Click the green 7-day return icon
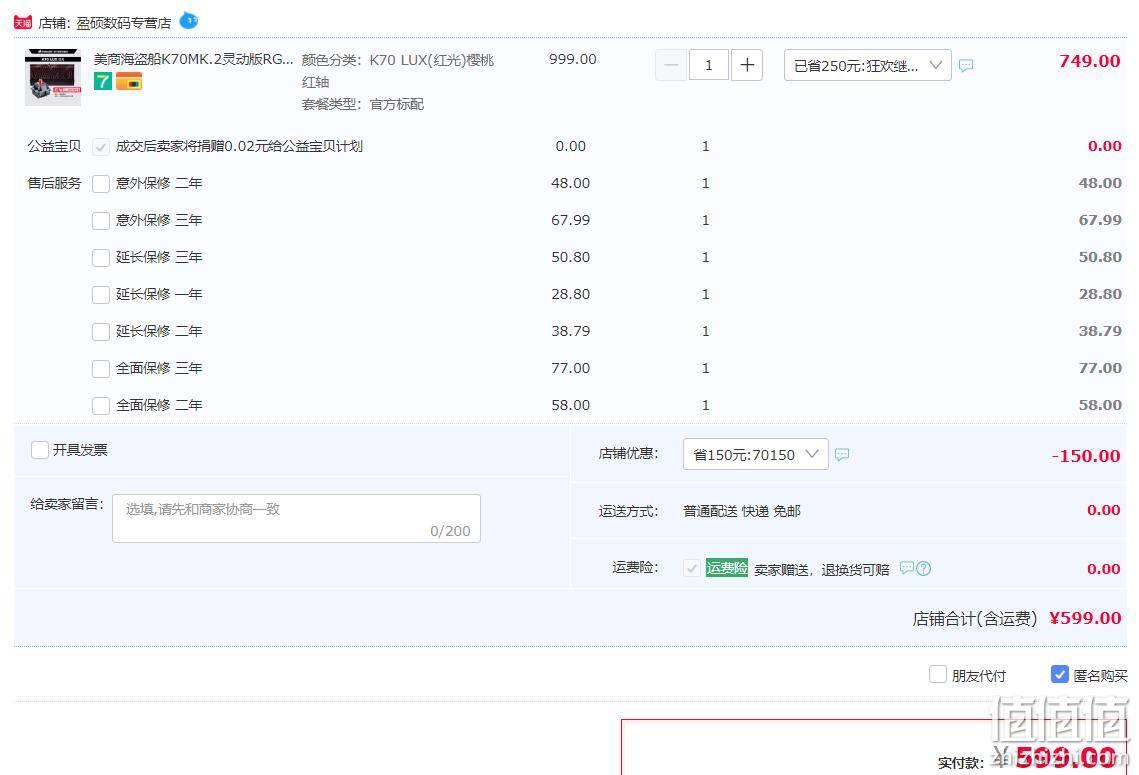Screen dimensions: 1139x775 point(102,81)
